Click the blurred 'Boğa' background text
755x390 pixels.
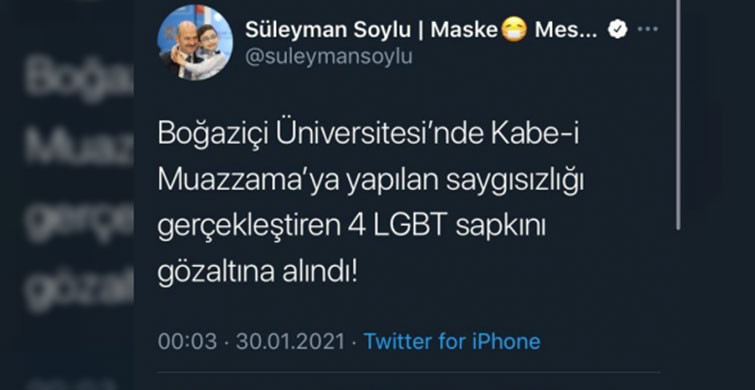click(79, 79)
